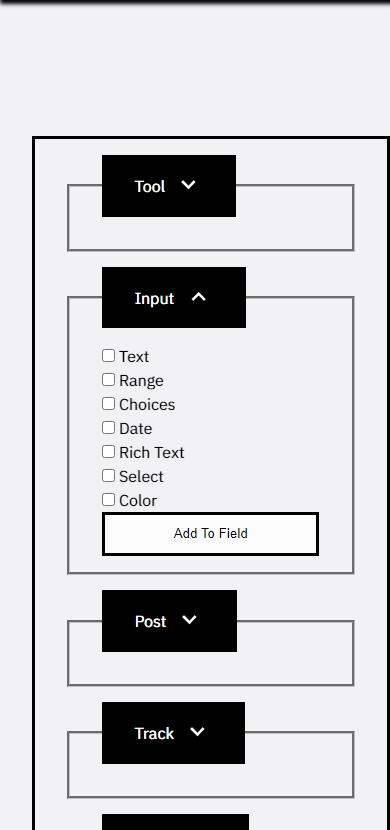The width and height of the screenshot is (390, 830).
Task: Click the 'Choices' label text
Action: point(147,404)
